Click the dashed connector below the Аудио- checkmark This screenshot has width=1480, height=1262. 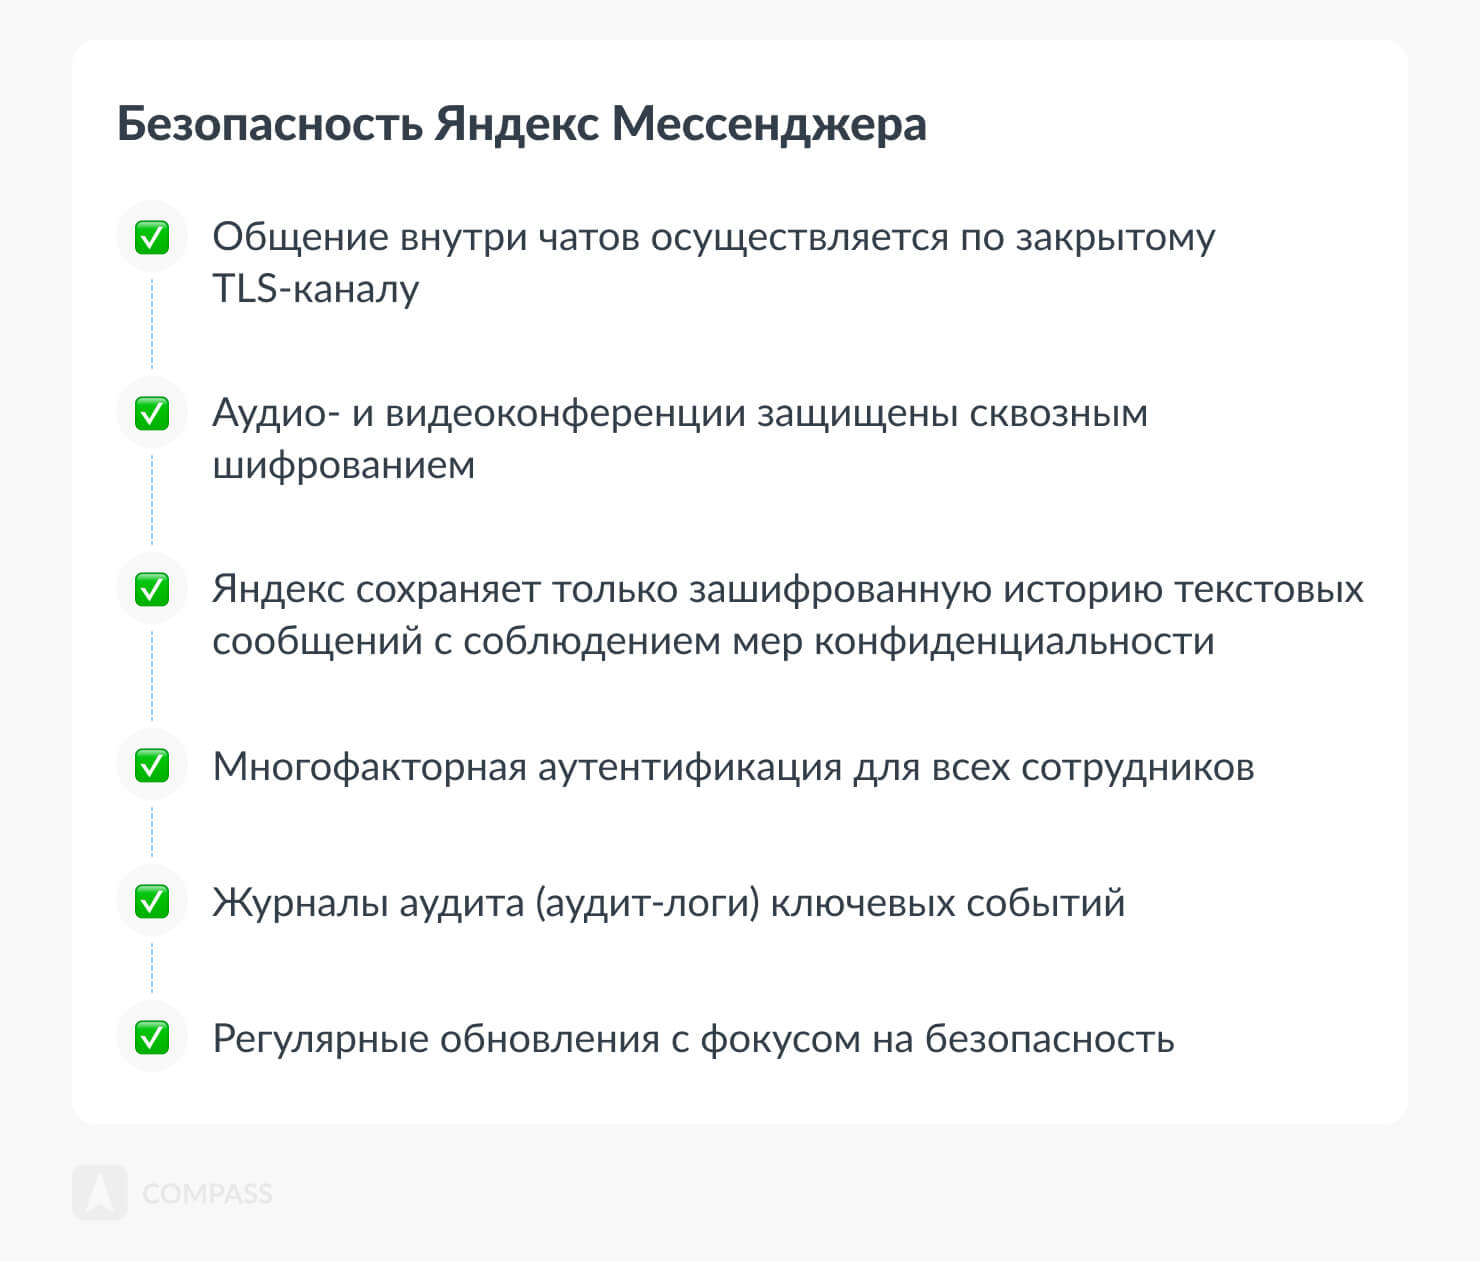[x=152, y=500]
